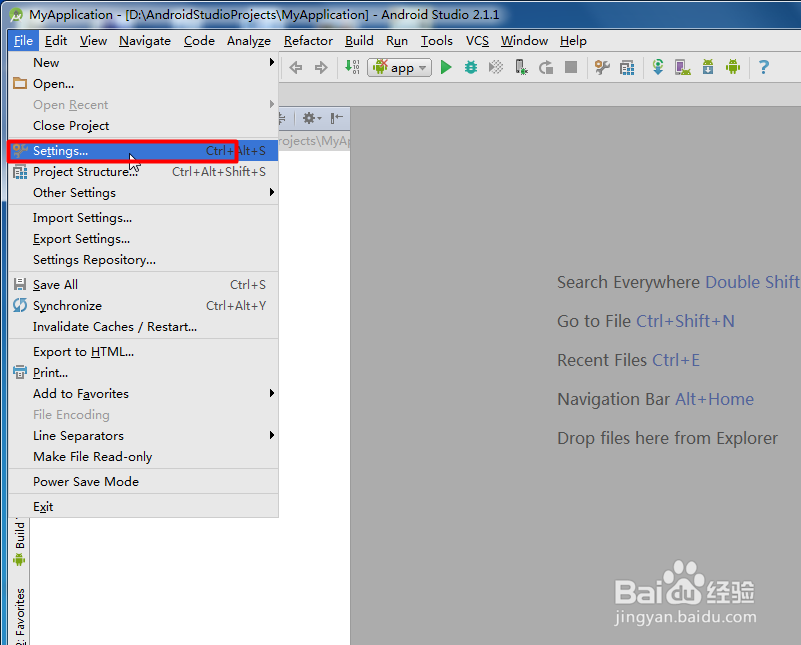Select Print... from File menu
This screenshot has width=801, height=645.
[143, 373]
